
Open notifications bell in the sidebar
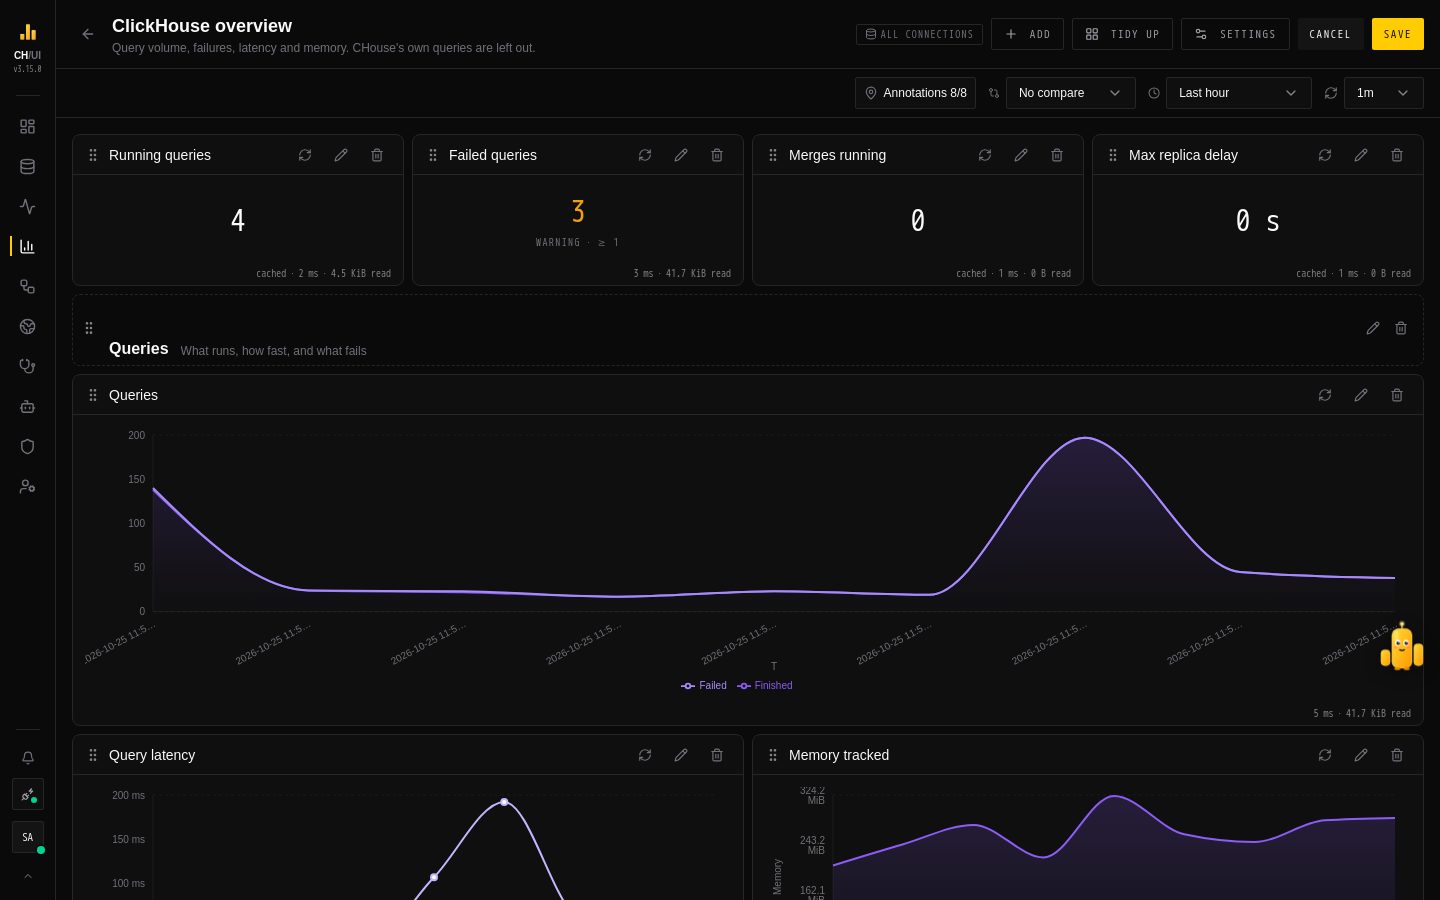coord(28,758)
